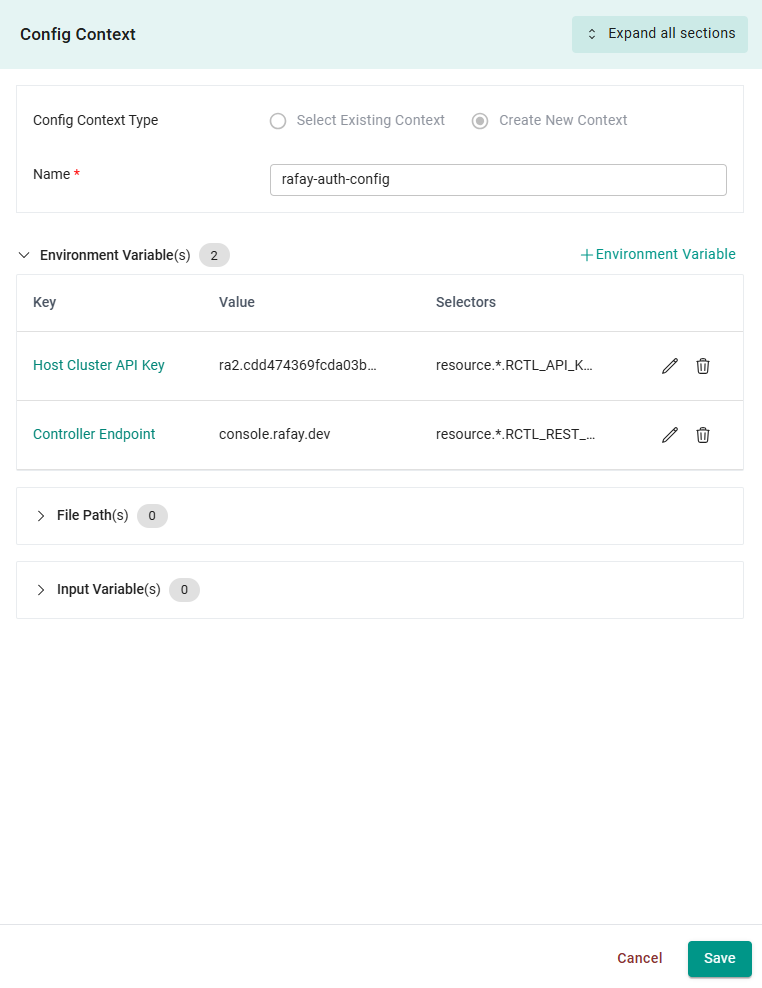Click the pencil icon on the first row
This screenshot has width=762, height=988.
[x=669, y=365]
